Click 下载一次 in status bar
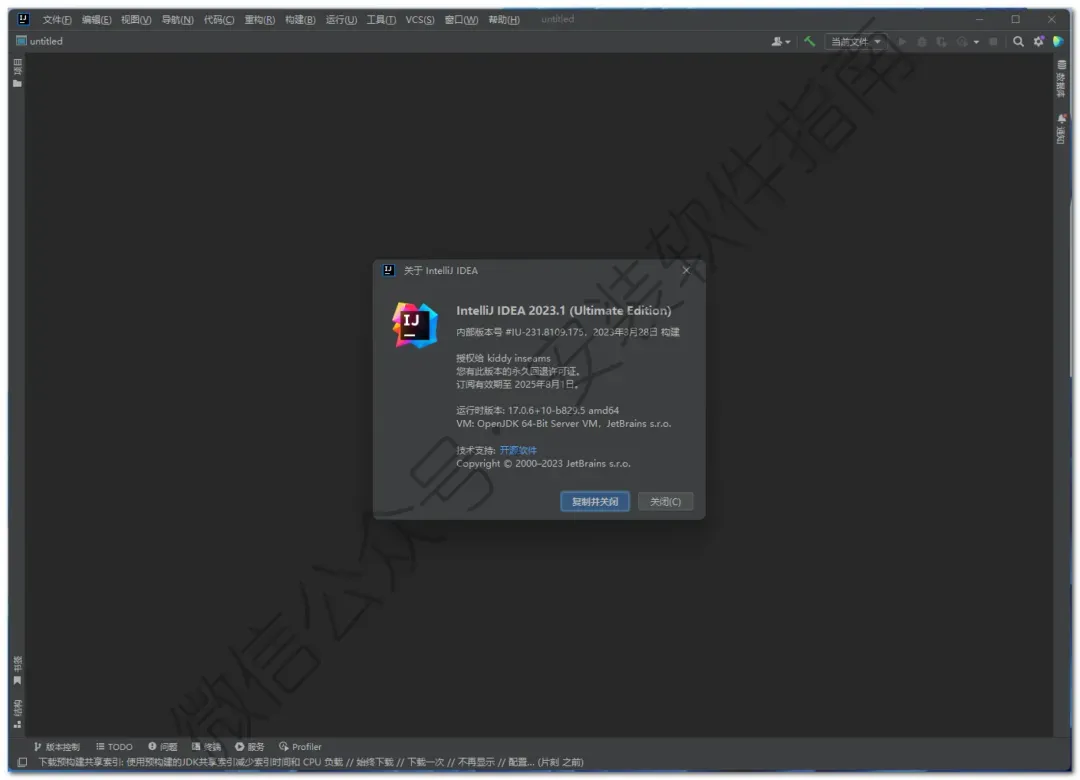1080x780 pixels. (x=426, y=762)
